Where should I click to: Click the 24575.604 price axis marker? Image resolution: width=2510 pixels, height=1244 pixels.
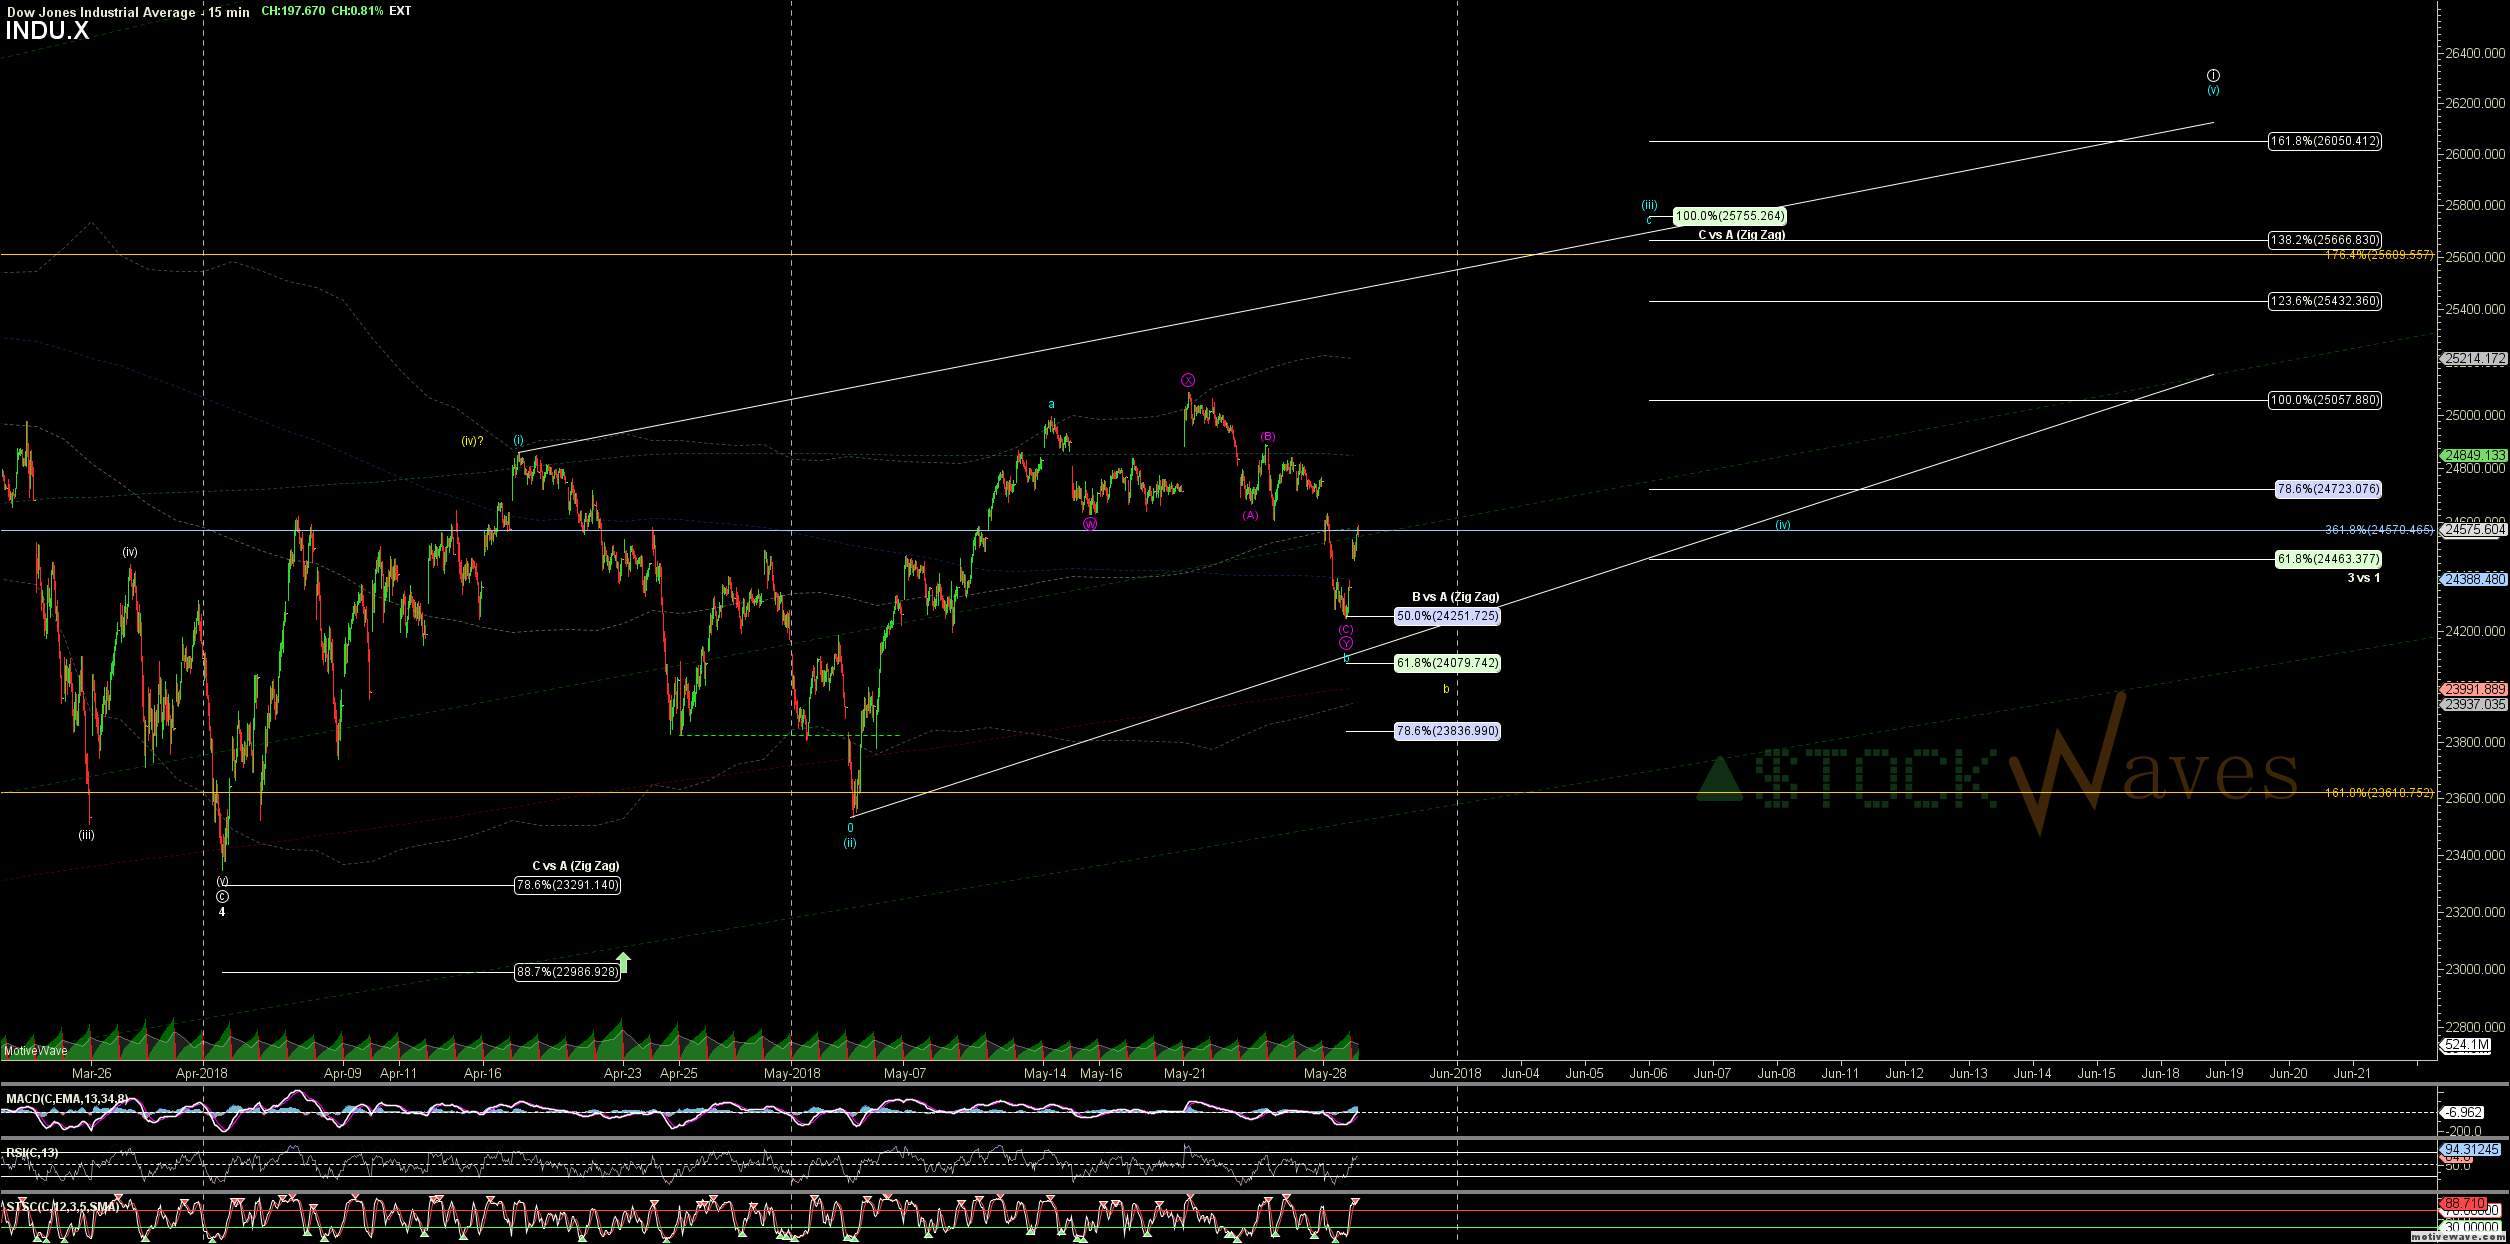[x=2474, y=530]
